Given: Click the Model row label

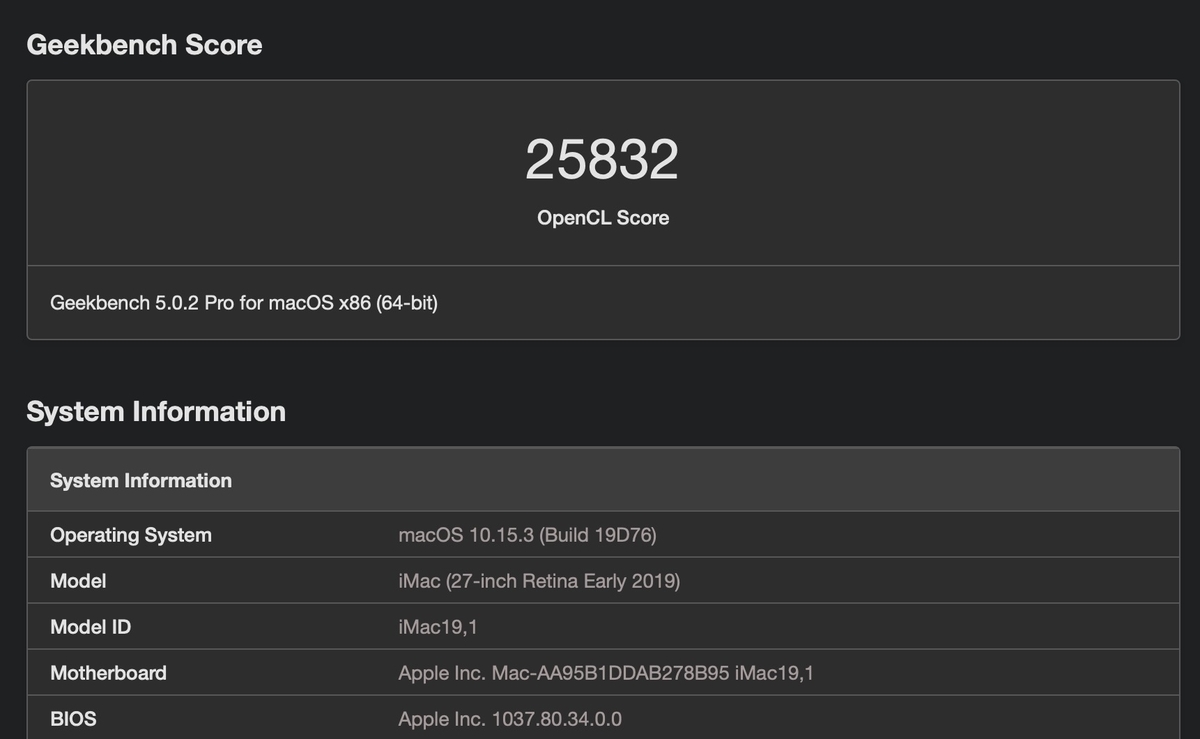Looking at the screenshot, I should pos(78,581).
